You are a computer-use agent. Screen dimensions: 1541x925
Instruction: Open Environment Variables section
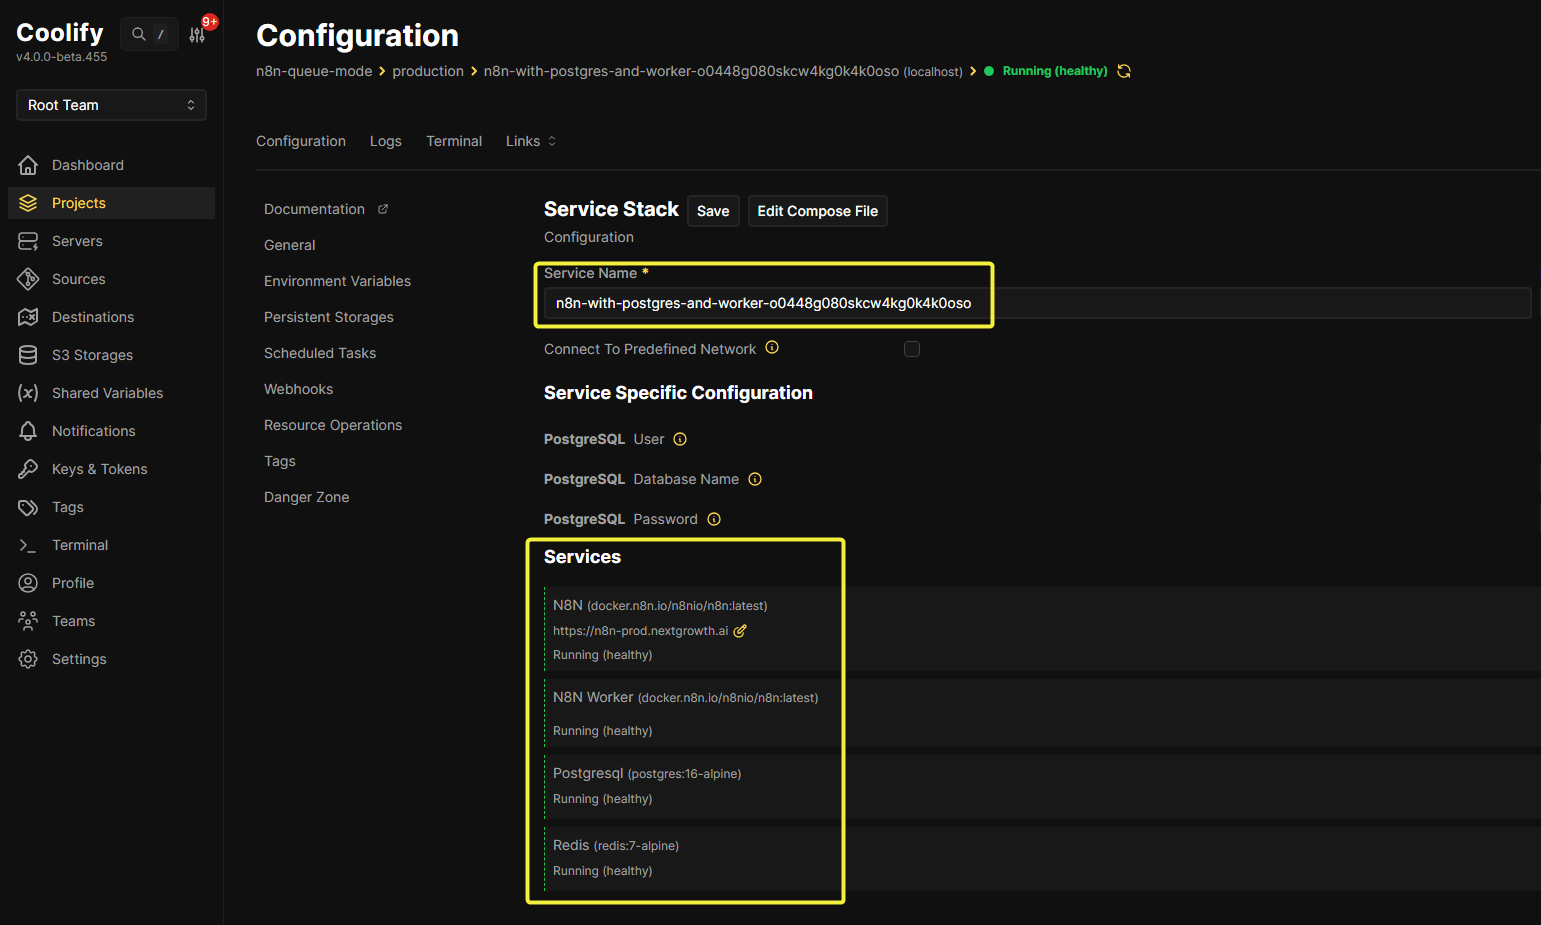click(x=337, y=281)
